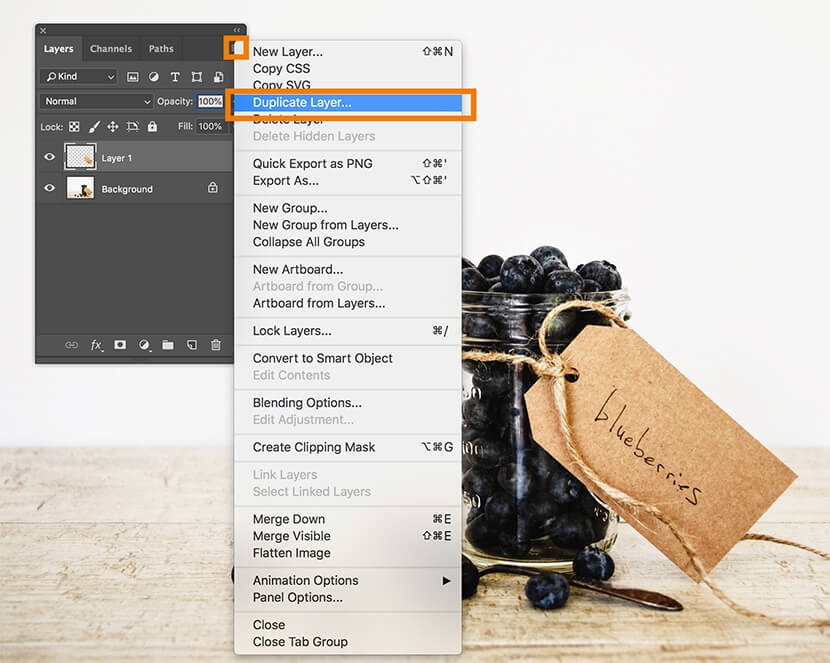Viewport: 830px width, 663px height.
Task: Add a layer mask using bottom icon
Action: [120, 345]
